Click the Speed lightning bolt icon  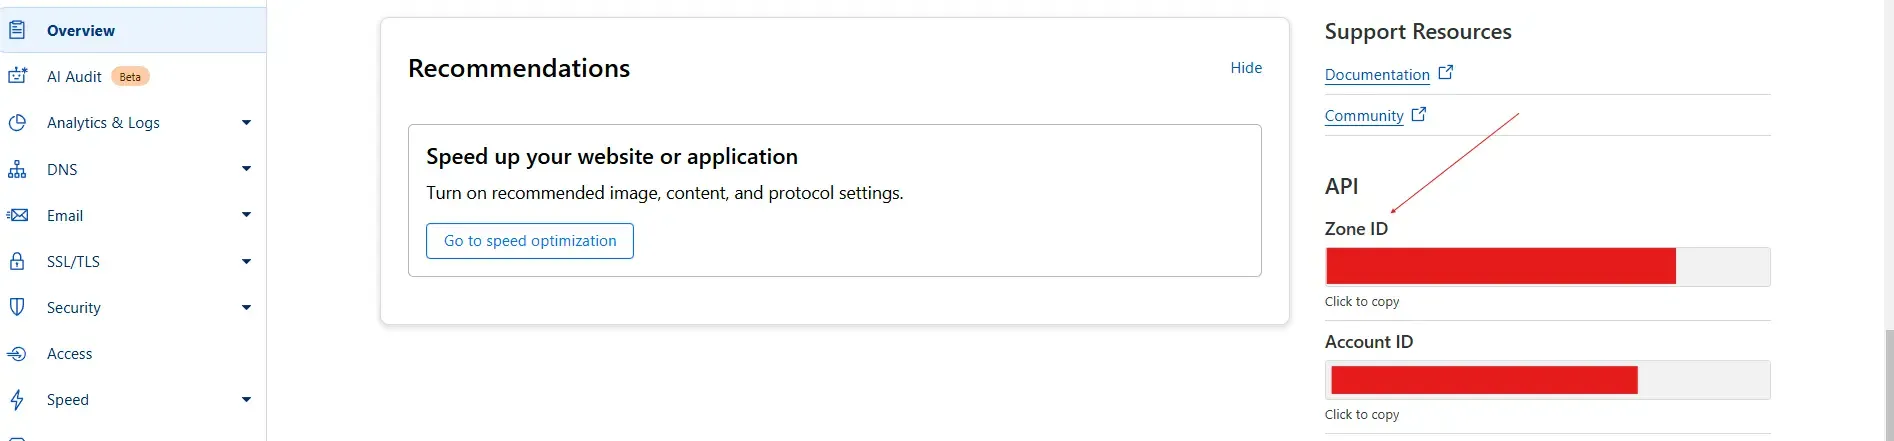17,400
